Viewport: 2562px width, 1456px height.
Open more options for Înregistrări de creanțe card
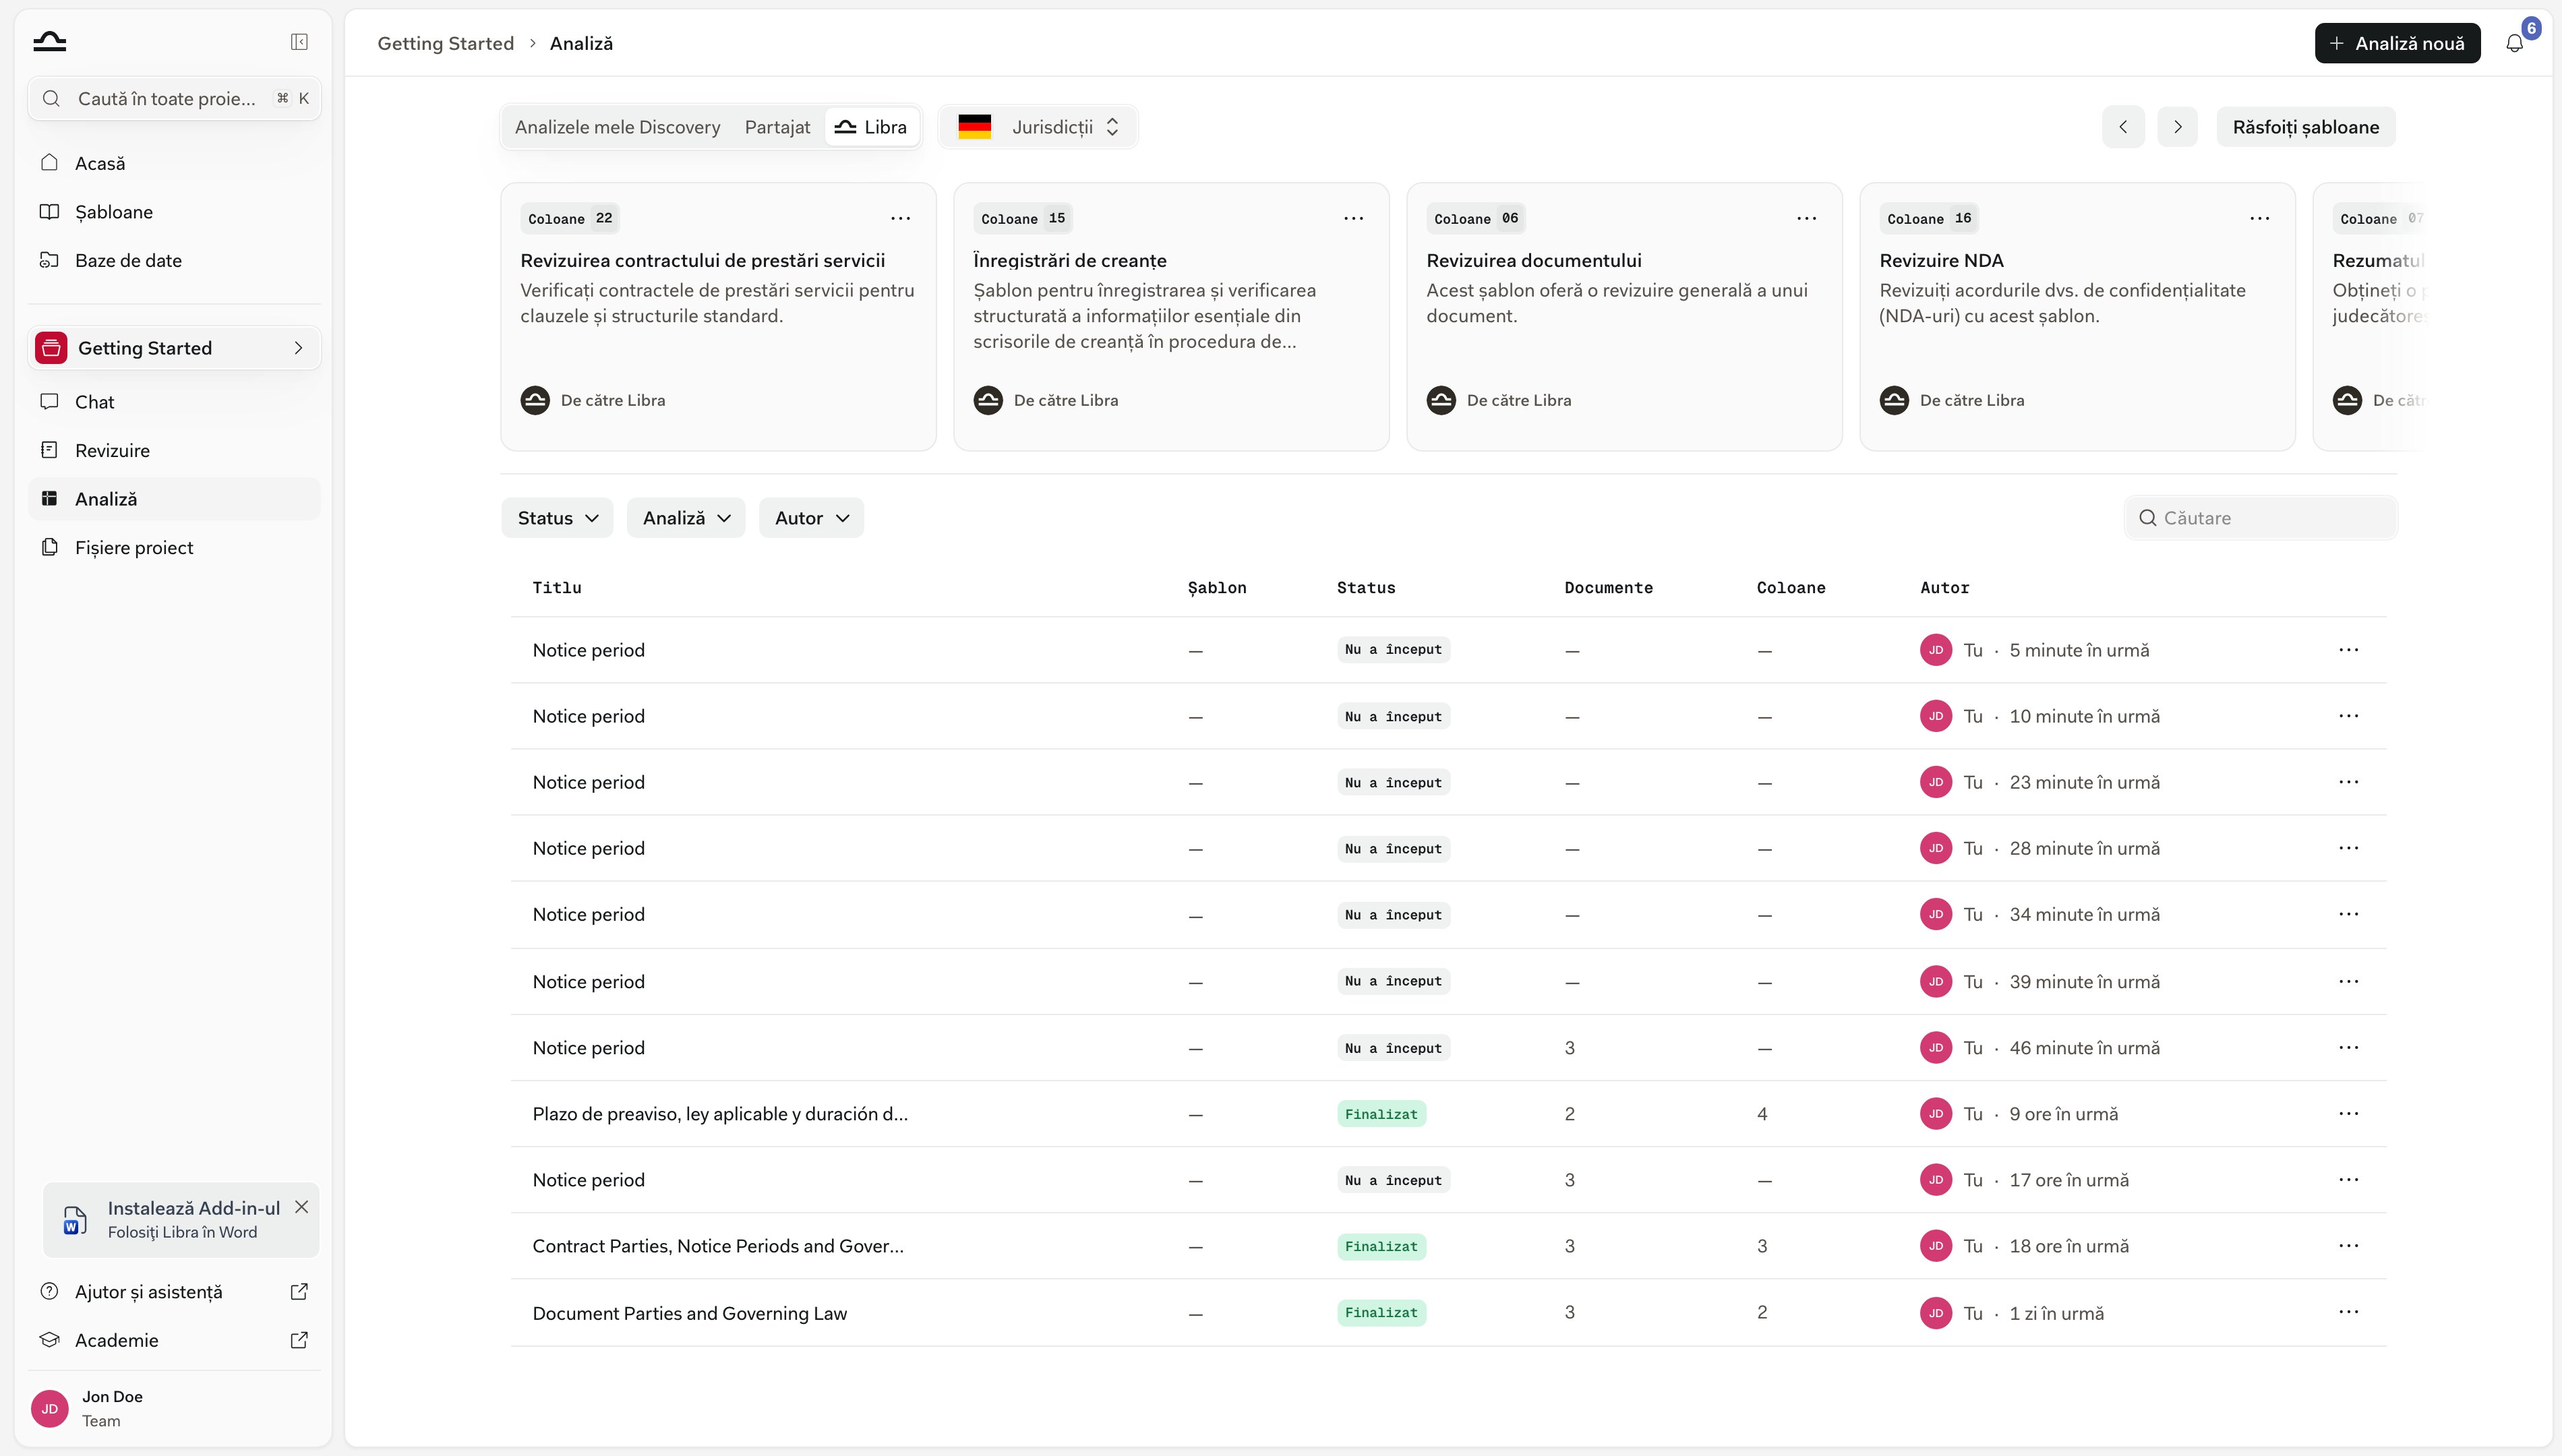click(1353, 218)
